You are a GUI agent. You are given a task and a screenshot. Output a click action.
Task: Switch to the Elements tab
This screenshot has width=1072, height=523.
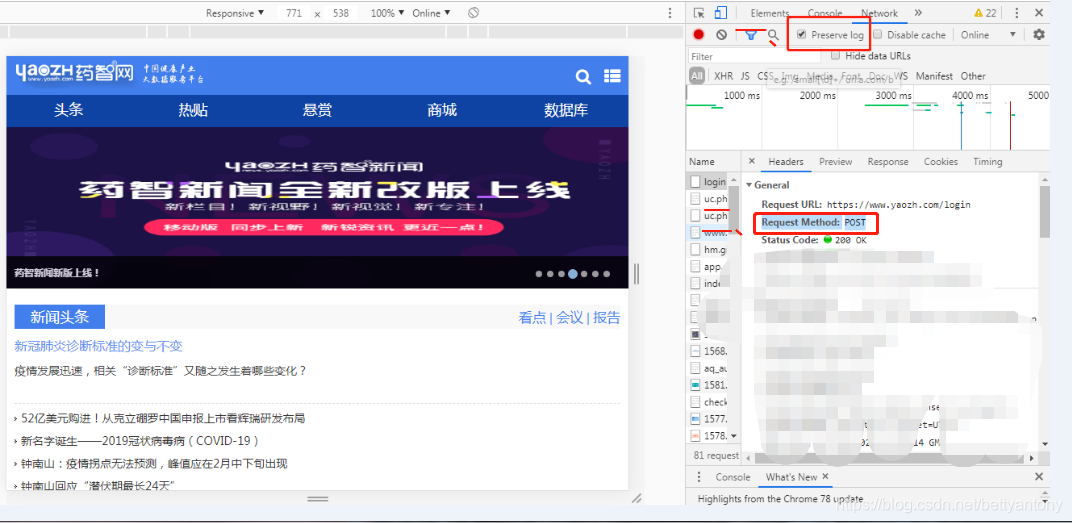(x=770, y=13)
